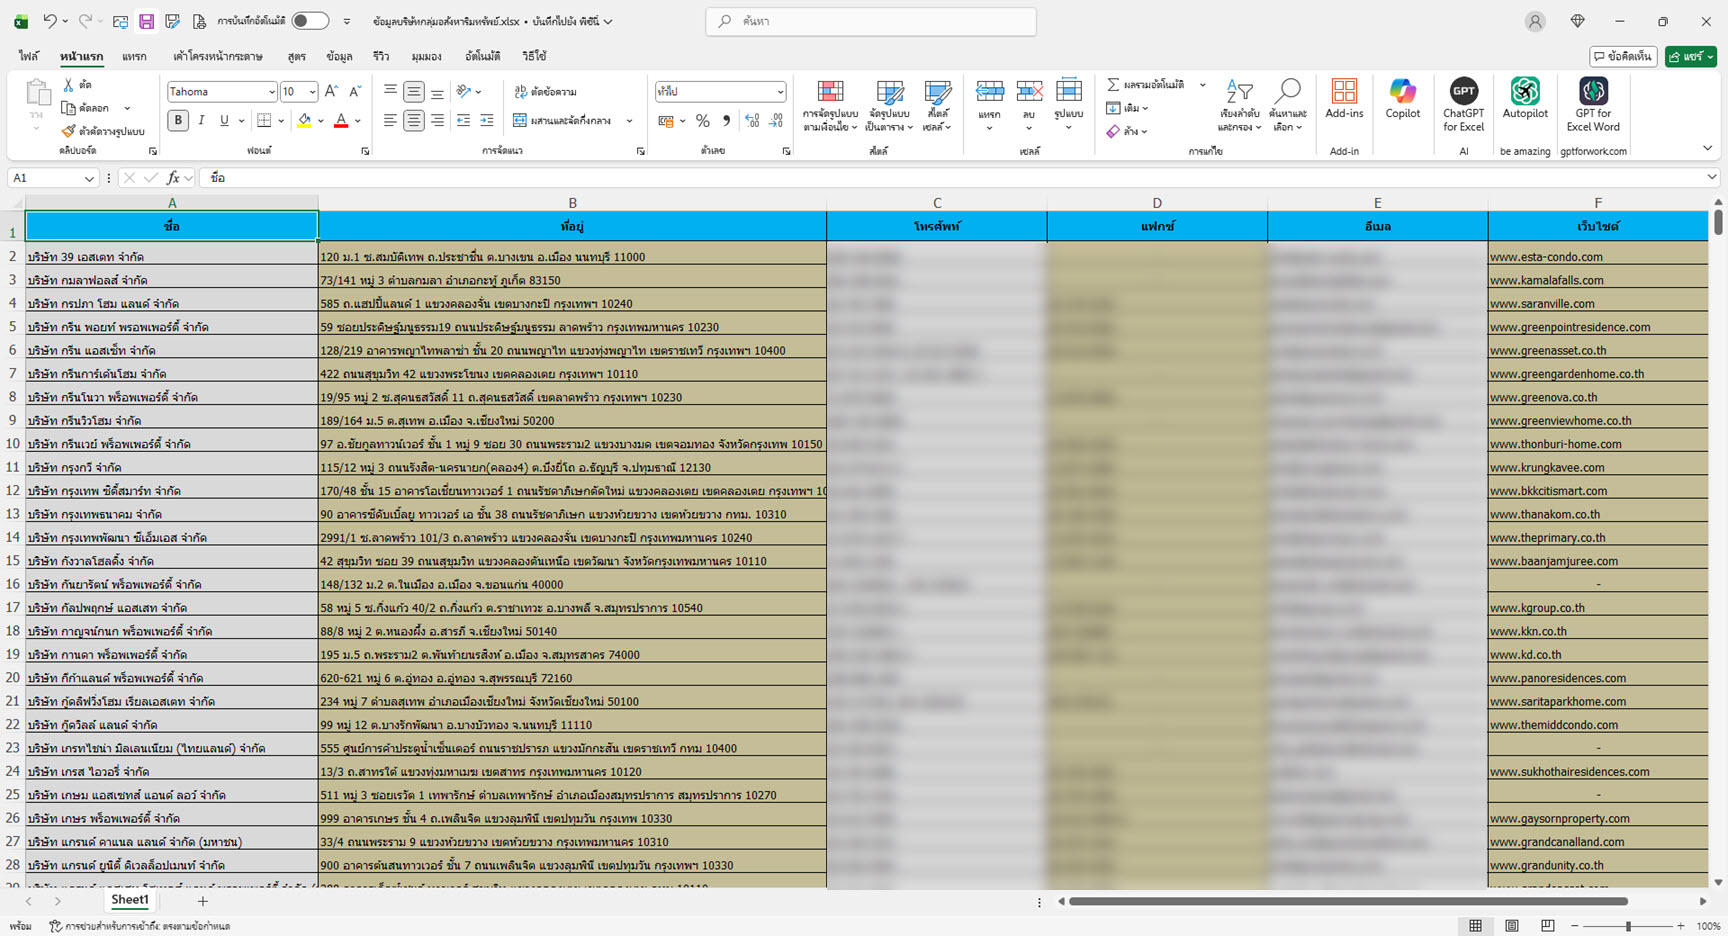The image size is (1728, 936).
Task: Click the www.greenasset.co.th website cell
Action: (x=1547, y=351)
